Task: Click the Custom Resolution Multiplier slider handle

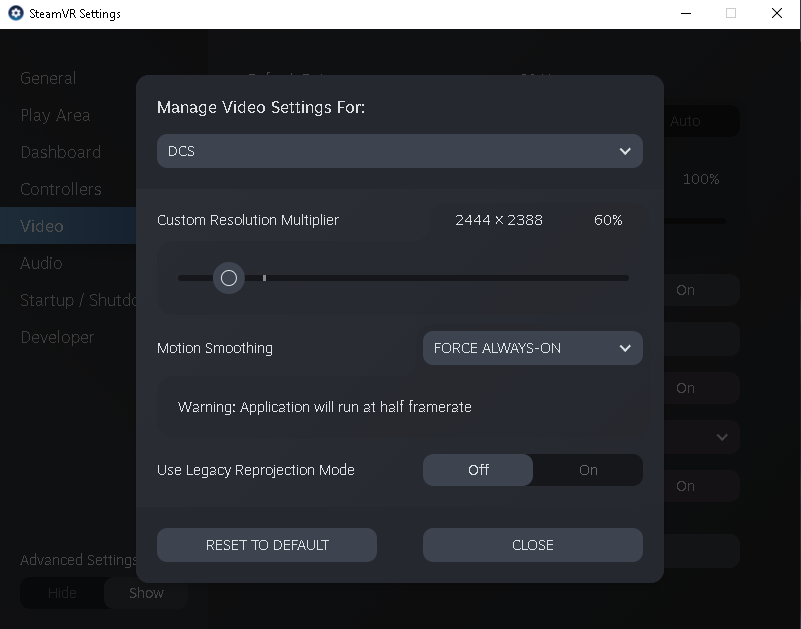Action: (x=229, y=278)
